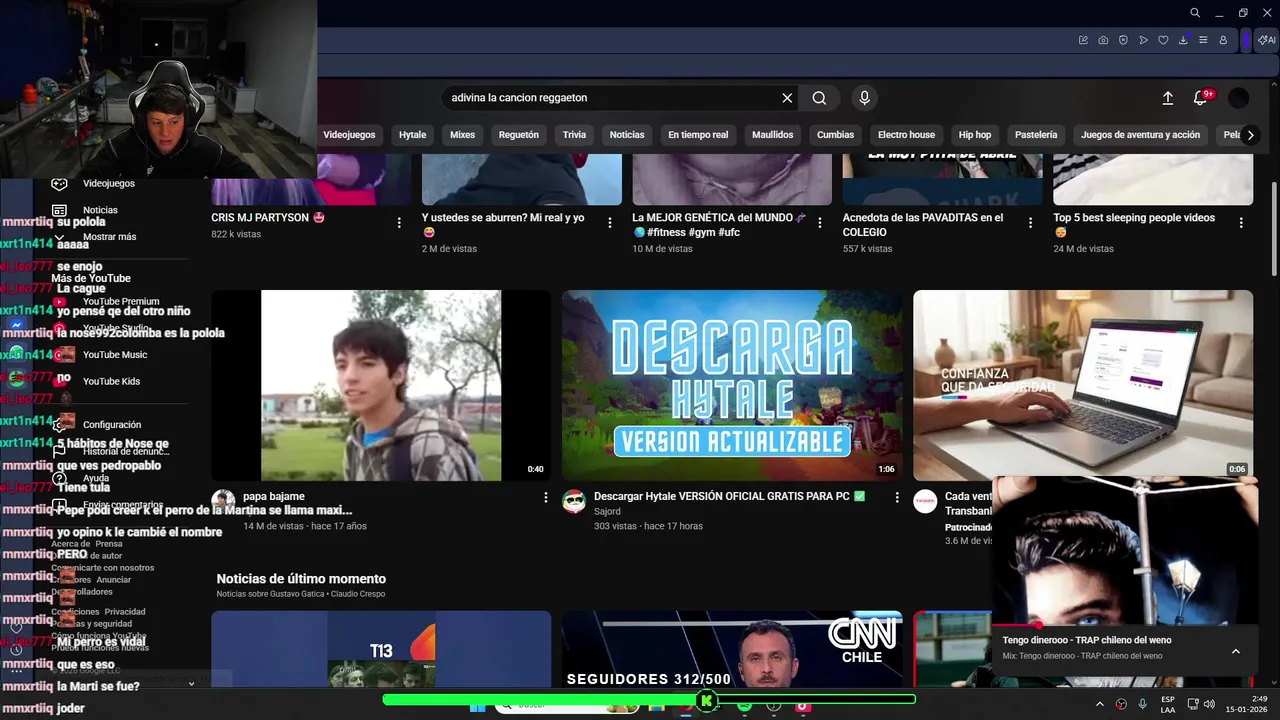Open the CNN Chile news thumbnail
The width and height of the screenshot is (1280, 720).
pyautogui.click(x=732, y=650)
